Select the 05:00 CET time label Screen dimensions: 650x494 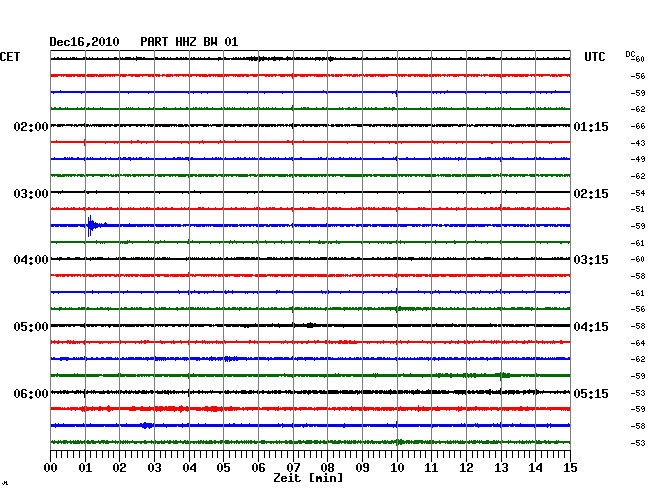31,327
